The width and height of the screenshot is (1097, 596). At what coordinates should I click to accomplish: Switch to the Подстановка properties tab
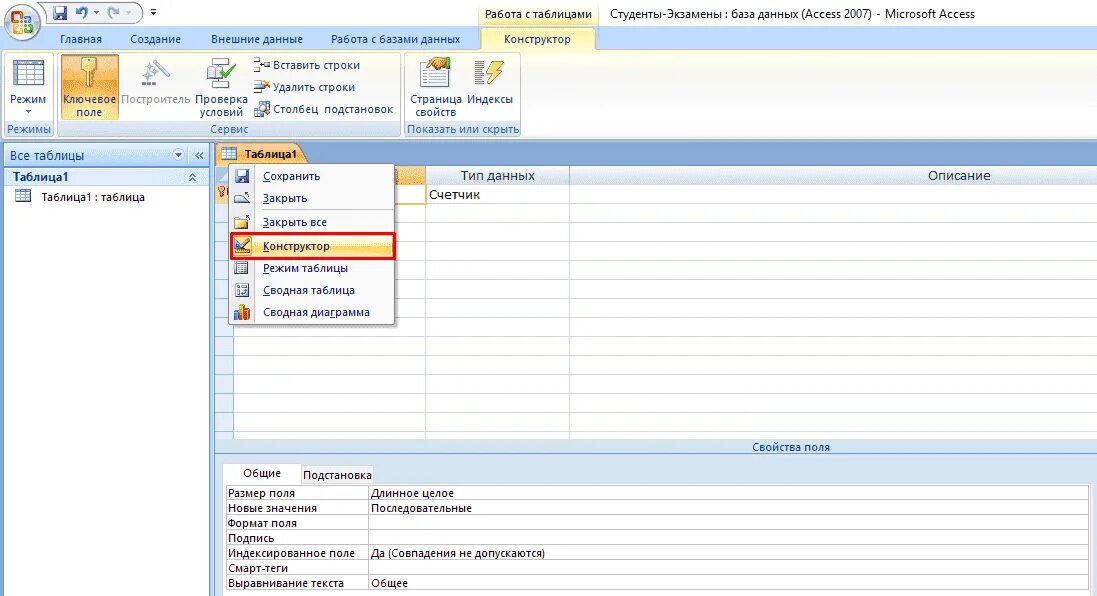pos(337,475)
